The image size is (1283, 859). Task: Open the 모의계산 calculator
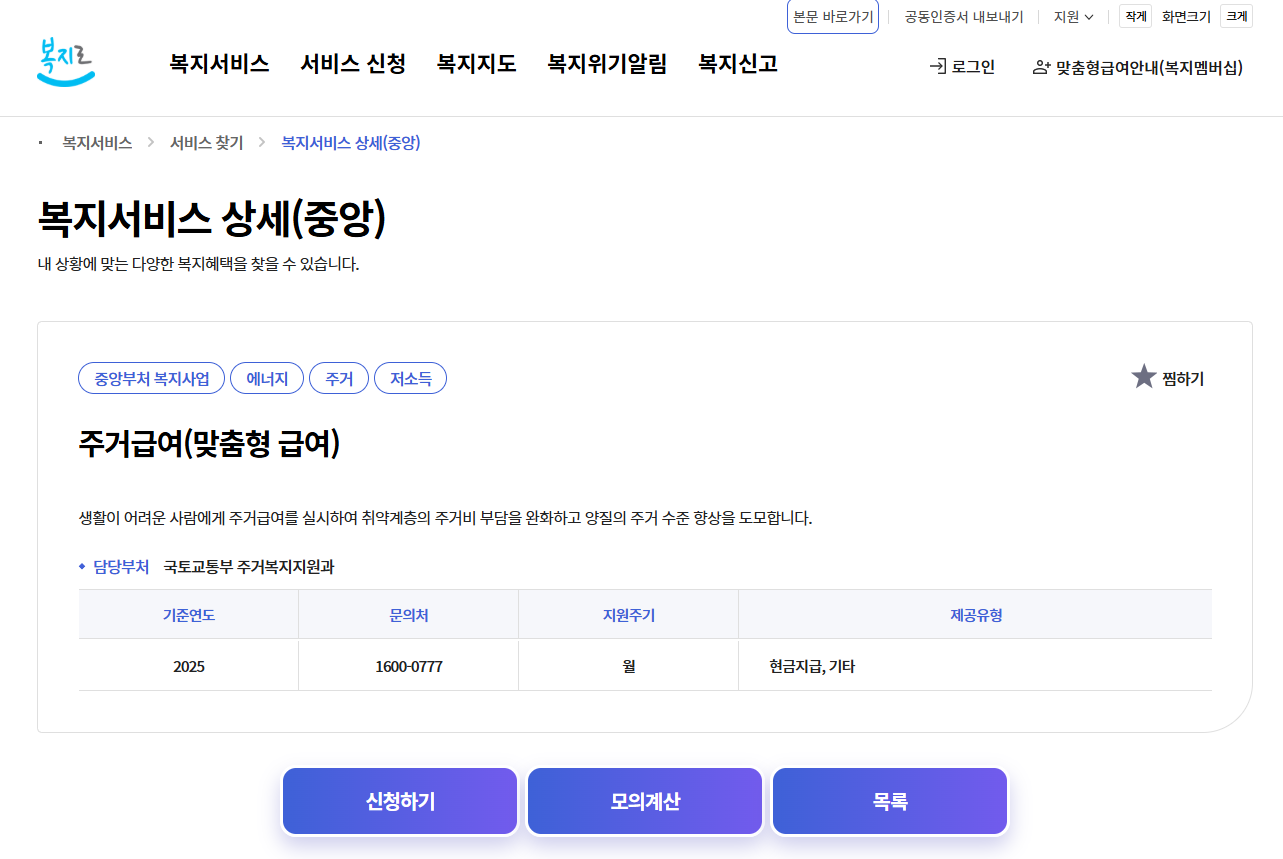[644, 800]
